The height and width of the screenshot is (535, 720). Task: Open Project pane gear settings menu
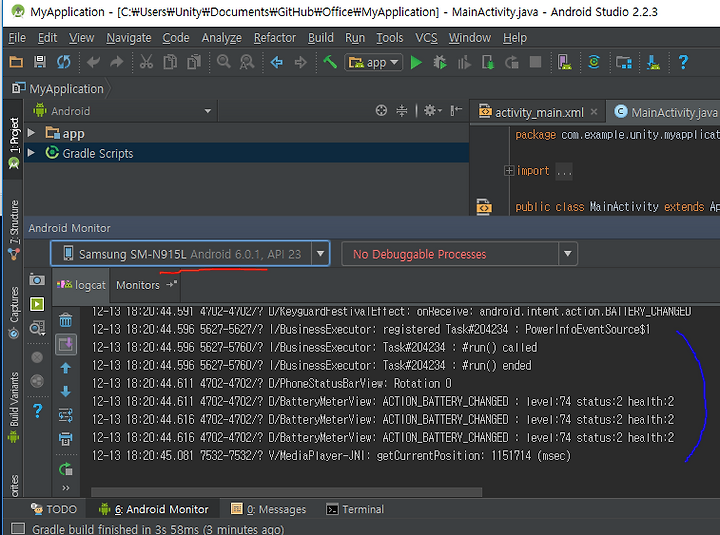(x=432, y=111)
